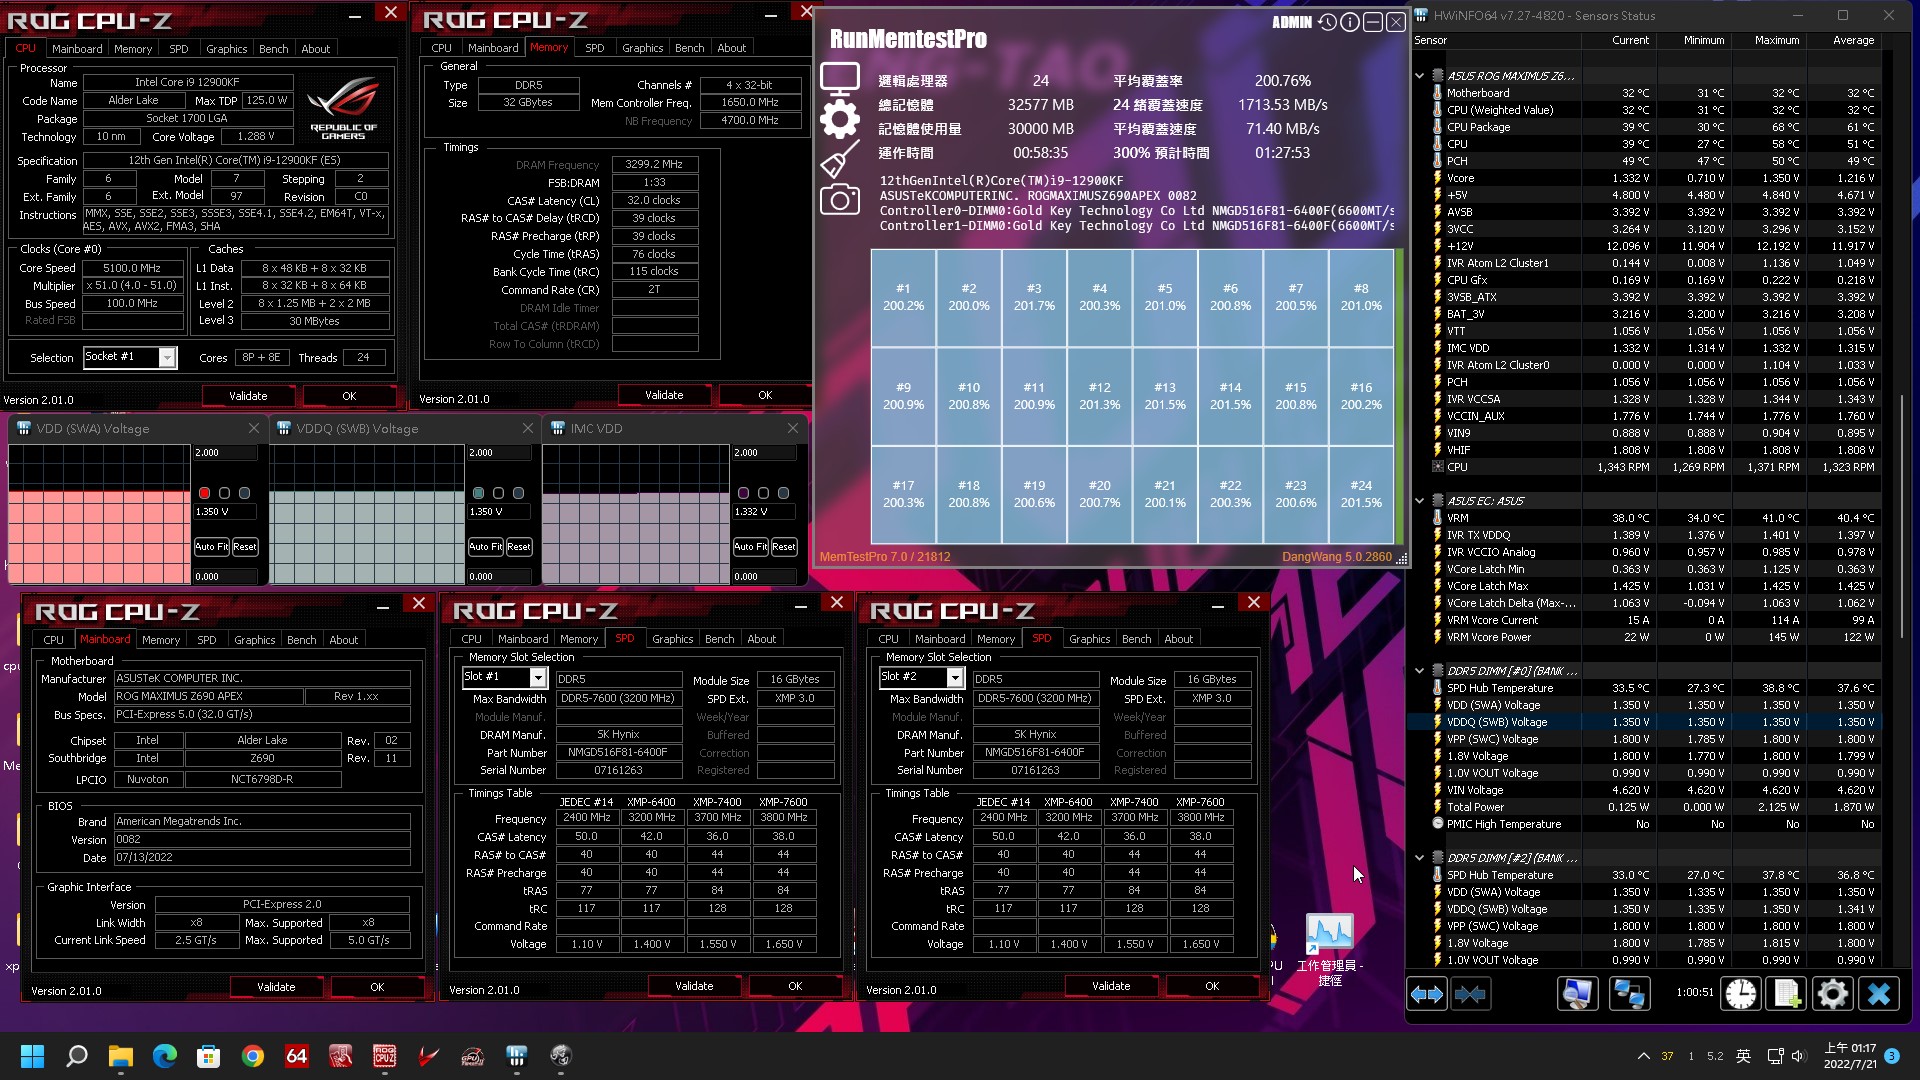1920x1080 pixels.
Task: Select middle radio in VDDQ (SWB) graph
Action: [x=498, y=493]
